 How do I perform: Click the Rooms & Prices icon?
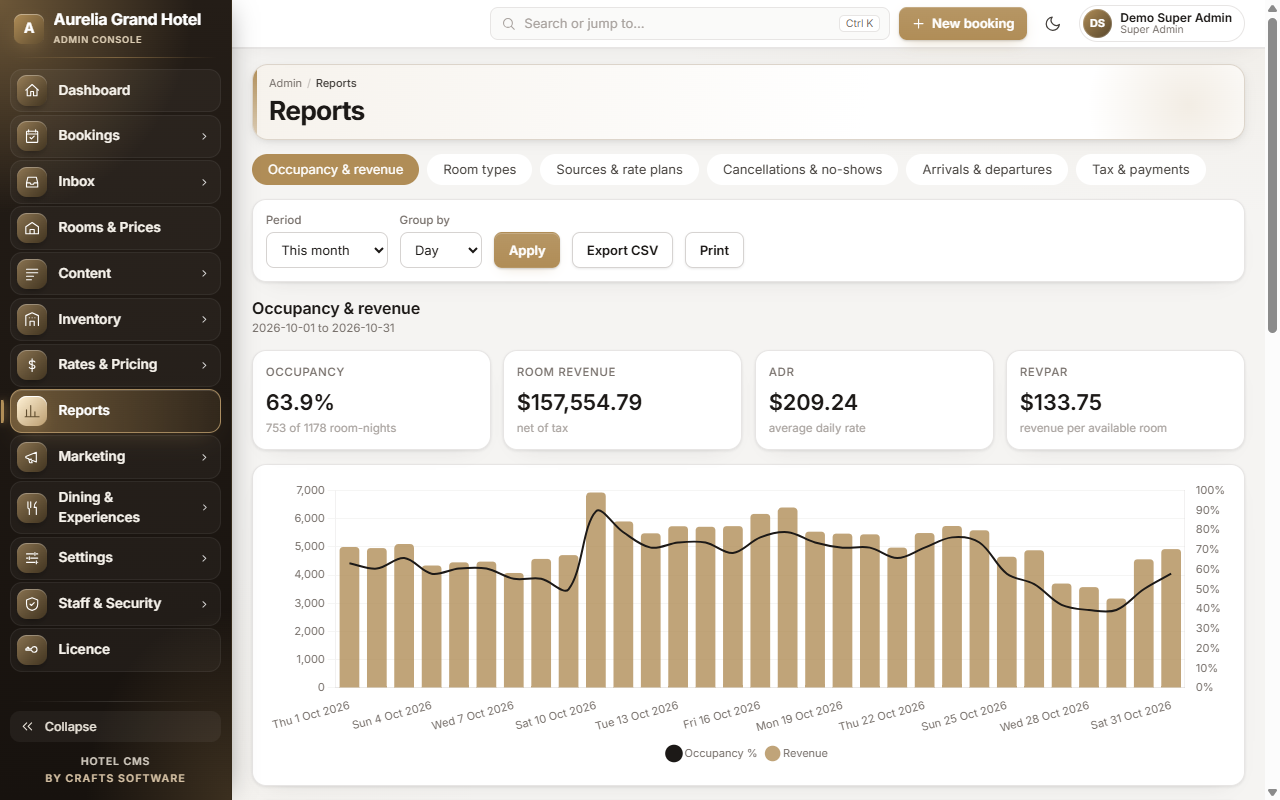[32, 228]
